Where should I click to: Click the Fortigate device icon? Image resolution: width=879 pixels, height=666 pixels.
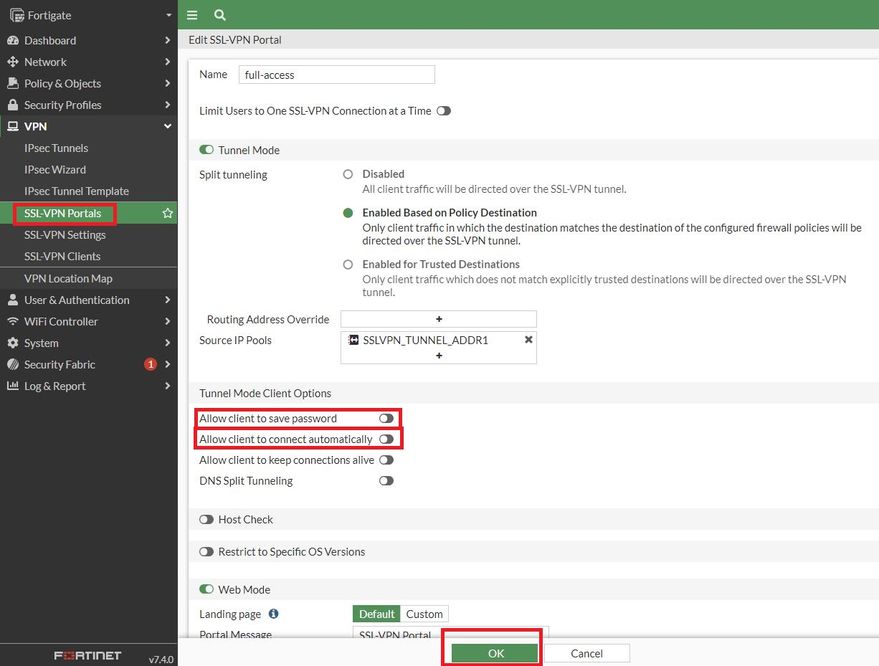coord(17,15)
